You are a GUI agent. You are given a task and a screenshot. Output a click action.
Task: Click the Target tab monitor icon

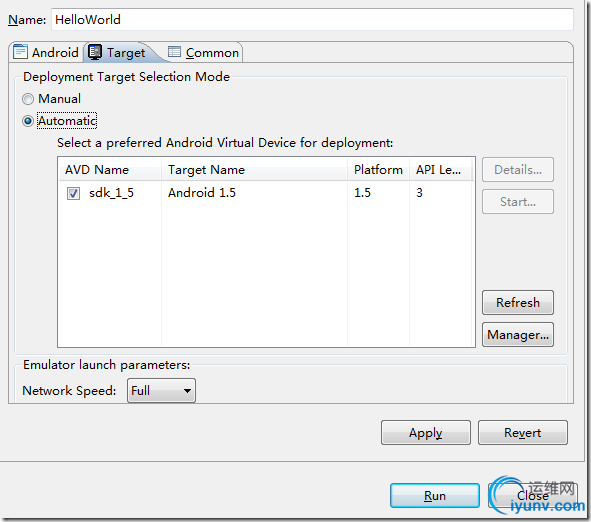[95, 52]
